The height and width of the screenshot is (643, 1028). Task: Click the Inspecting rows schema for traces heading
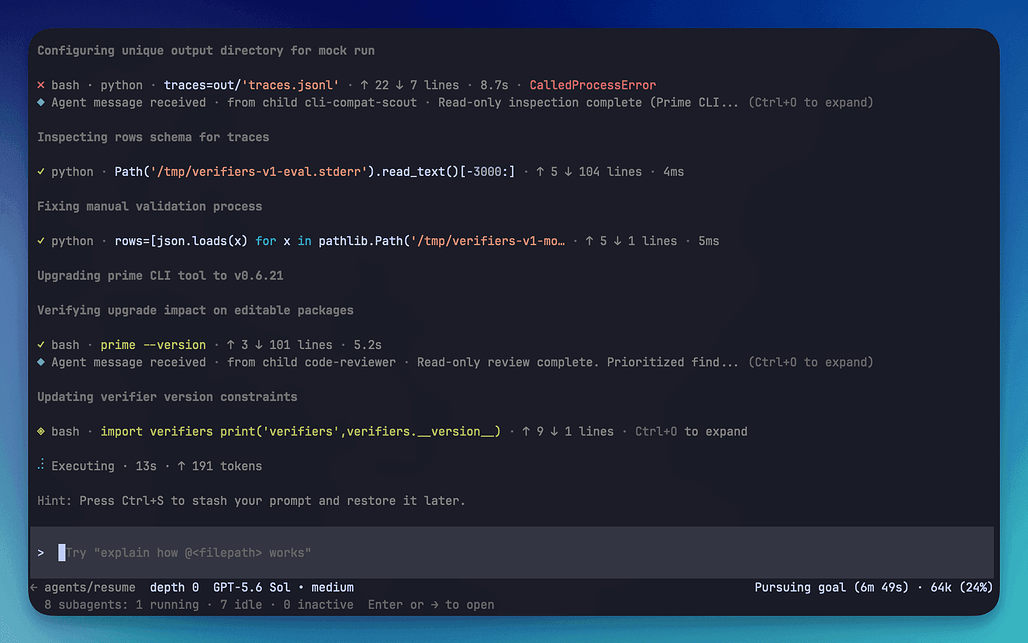click(153, 137)
